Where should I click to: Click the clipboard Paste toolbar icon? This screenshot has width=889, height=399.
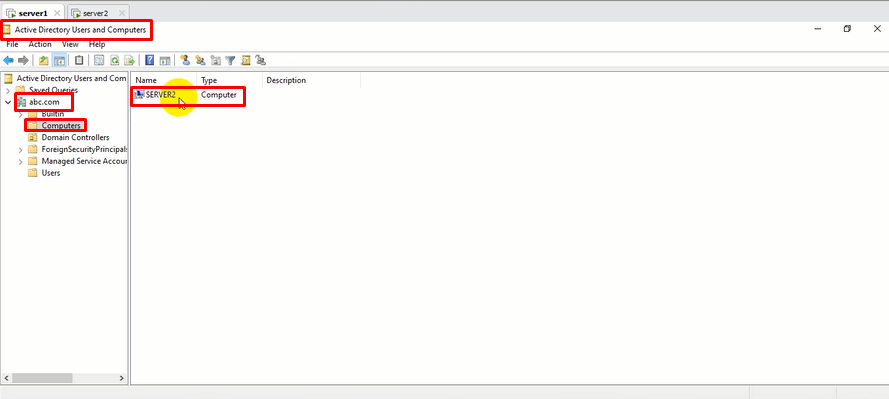point(79,60)
